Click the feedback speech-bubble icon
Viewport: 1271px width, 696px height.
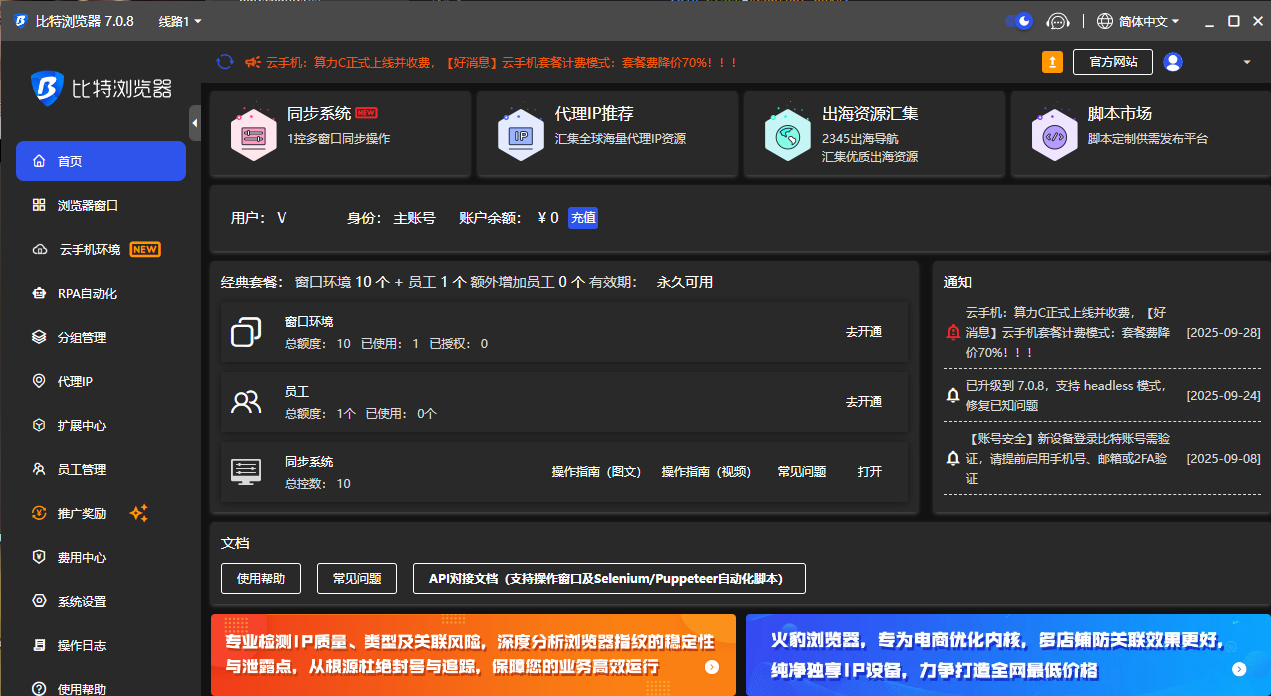coord(1058,21)
